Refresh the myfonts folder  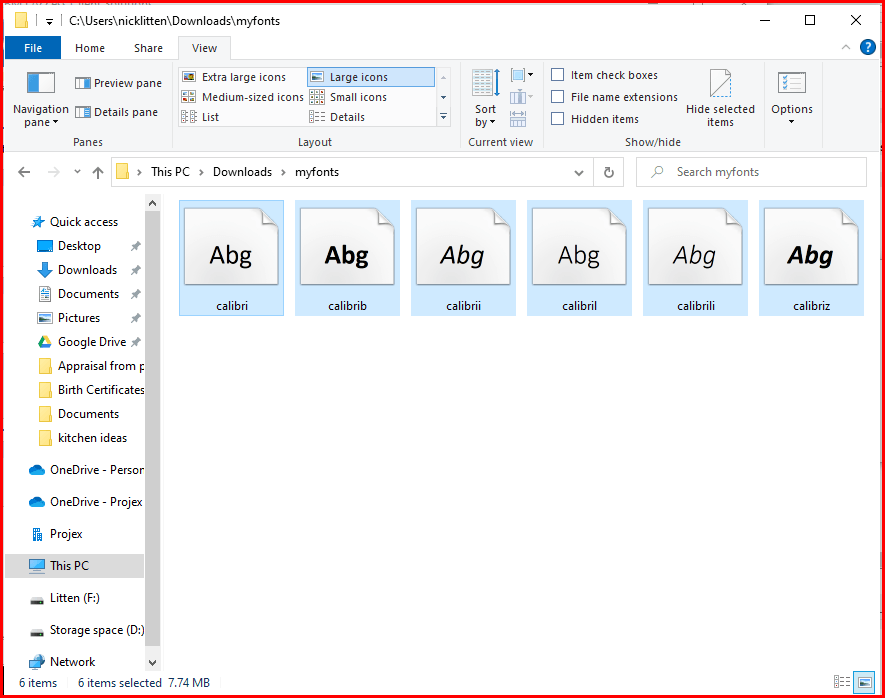click(x=608, y=172)
